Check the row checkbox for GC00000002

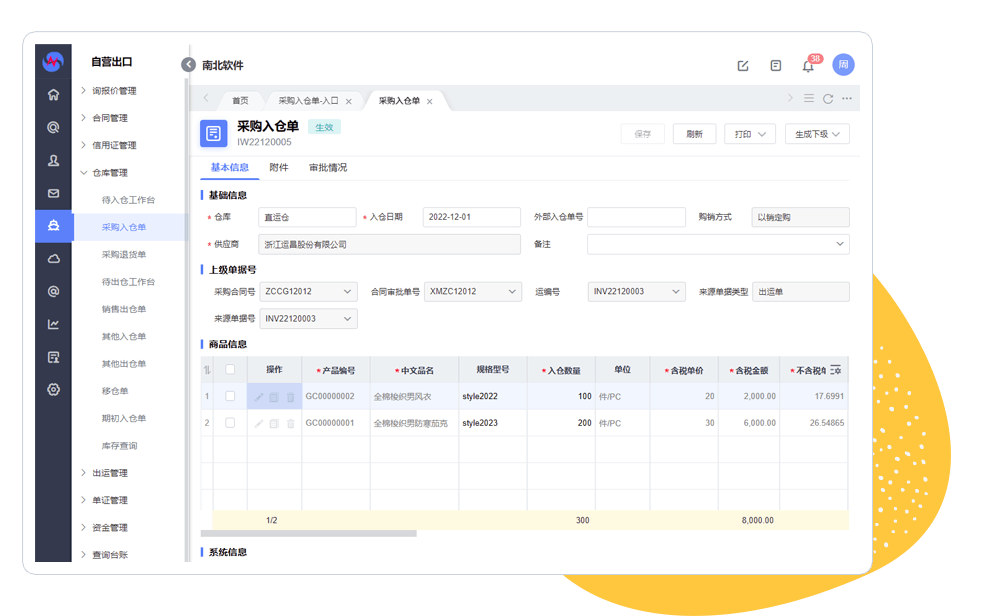coord(230,396)
